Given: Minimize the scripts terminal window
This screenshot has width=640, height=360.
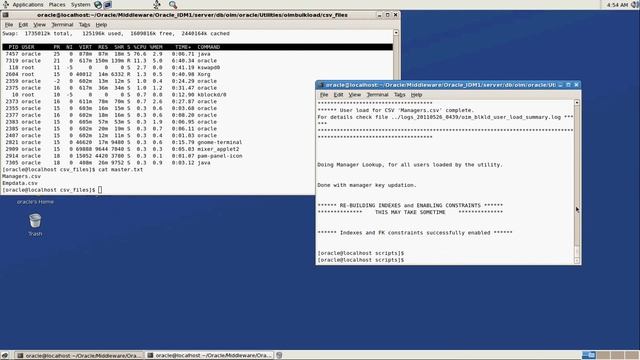Looking at the screenshot, I should [560, 85].
